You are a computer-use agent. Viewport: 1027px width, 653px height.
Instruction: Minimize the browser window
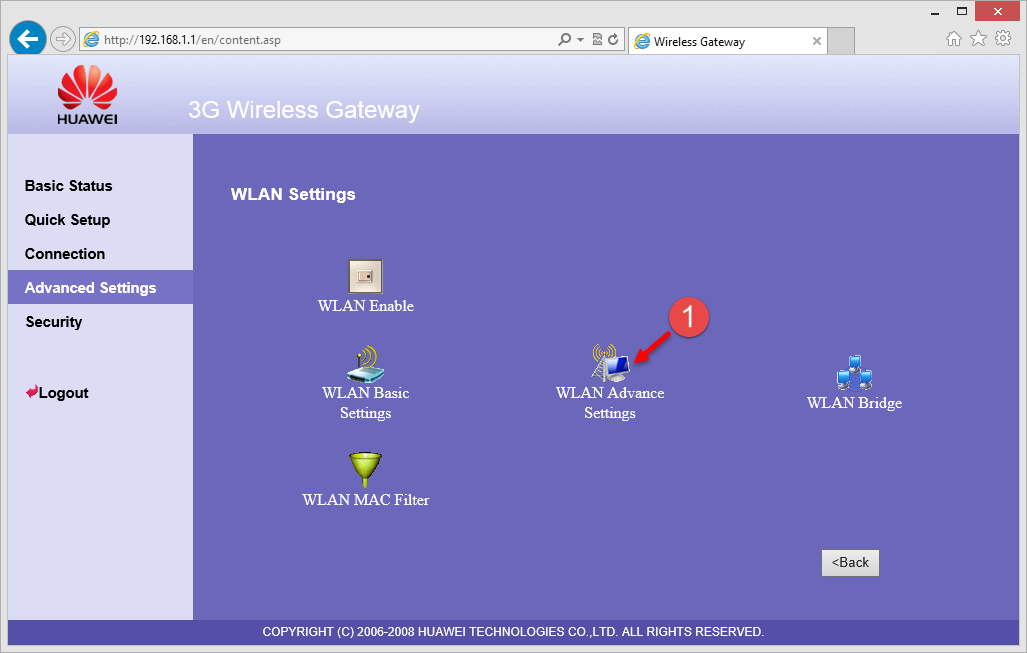(935, 12)
